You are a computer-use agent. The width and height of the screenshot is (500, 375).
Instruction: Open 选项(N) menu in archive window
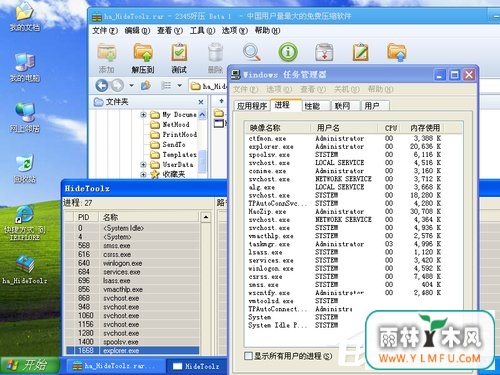point(235,31)
